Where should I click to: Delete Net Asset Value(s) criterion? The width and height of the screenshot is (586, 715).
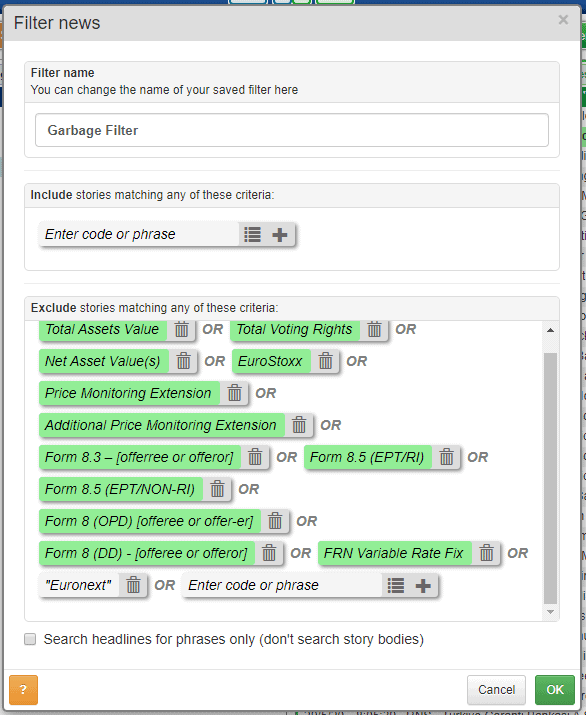[x=183, y=361]
